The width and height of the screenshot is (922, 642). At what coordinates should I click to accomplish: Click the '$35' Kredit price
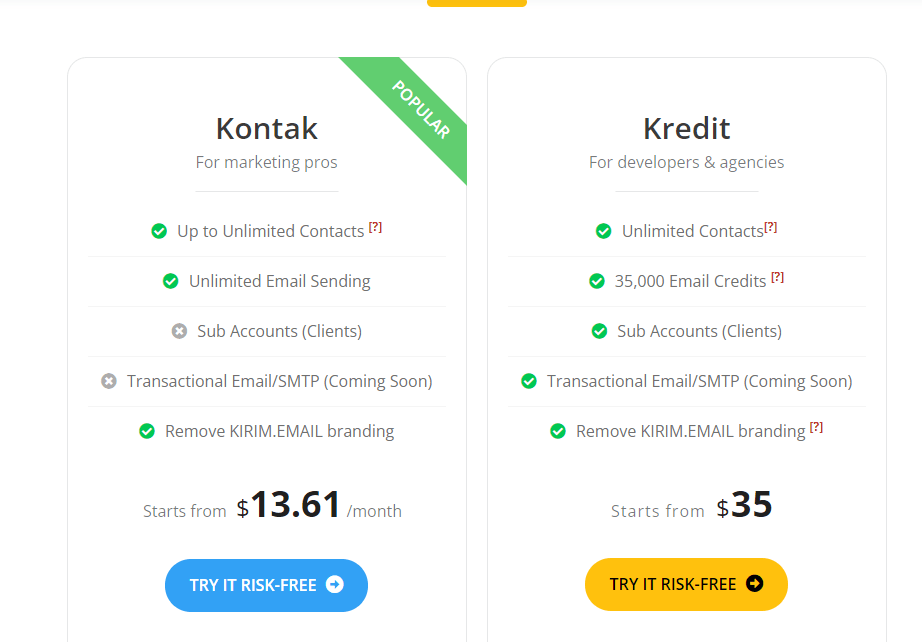(x=745, y=505)
